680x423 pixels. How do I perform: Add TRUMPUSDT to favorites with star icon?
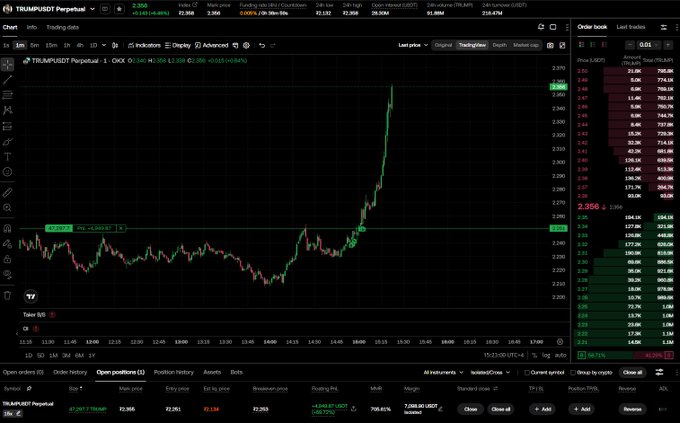point(119,9)
